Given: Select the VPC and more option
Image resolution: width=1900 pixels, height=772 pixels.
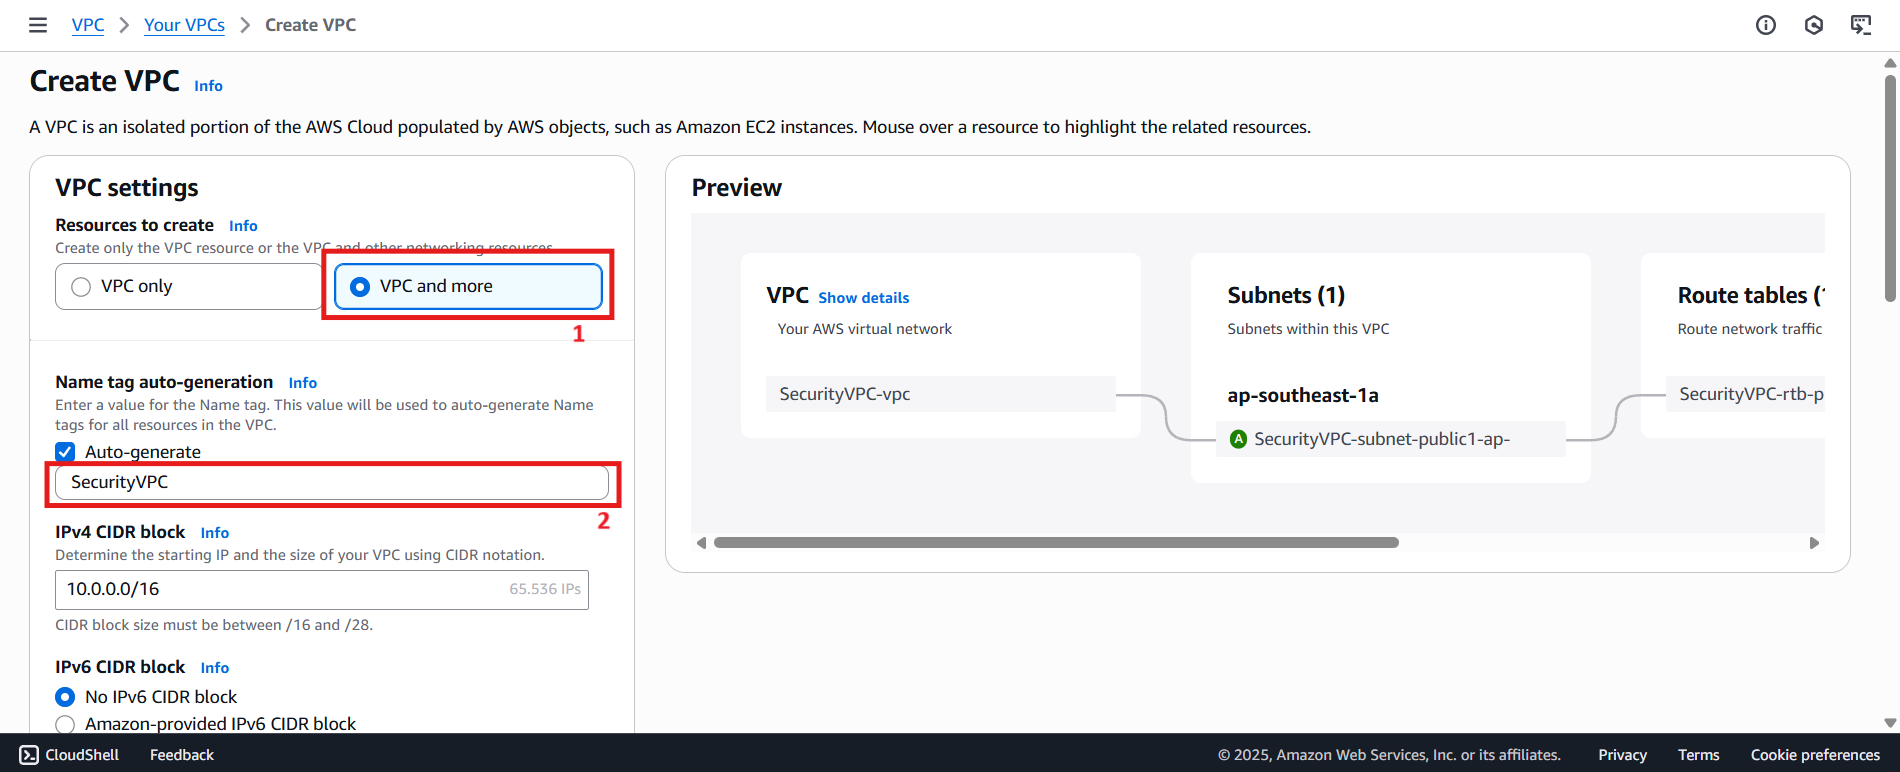Looking at the screenshot, I should tap(468, 286).
